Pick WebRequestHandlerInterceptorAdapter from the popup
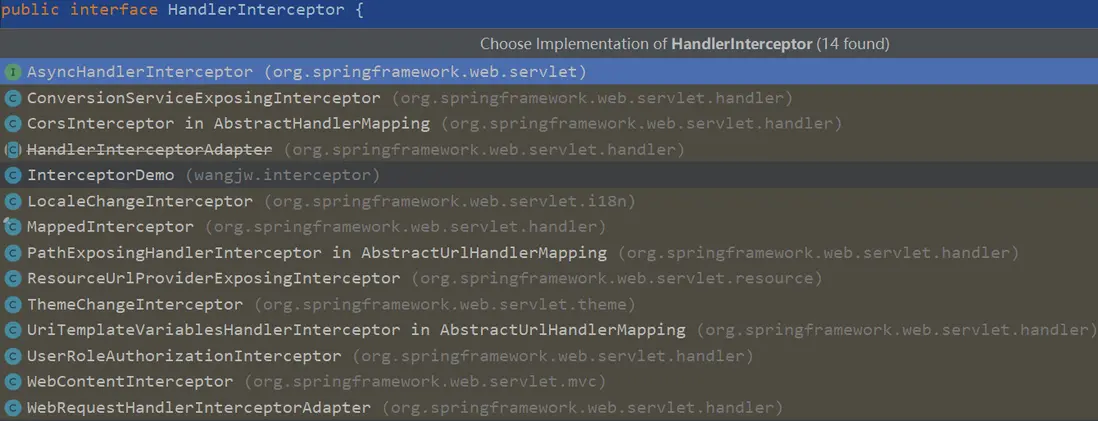The width and height of the screenshot is (1098, 421). 198,408
